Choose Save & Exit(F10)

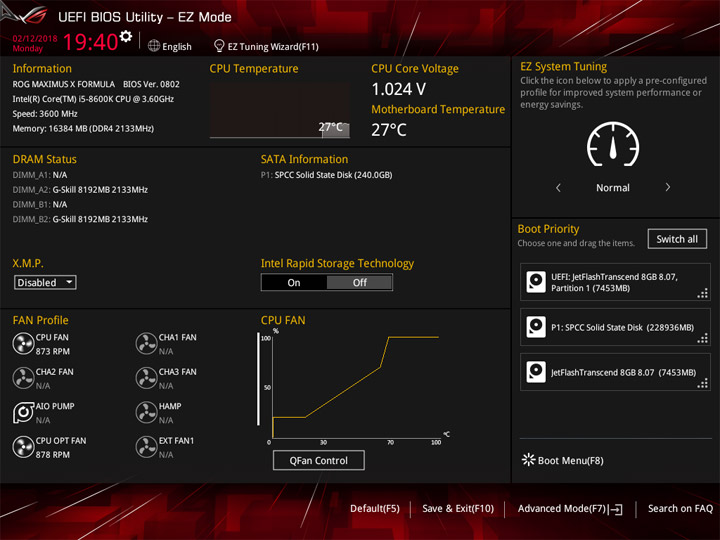click(x=458, y=508)
